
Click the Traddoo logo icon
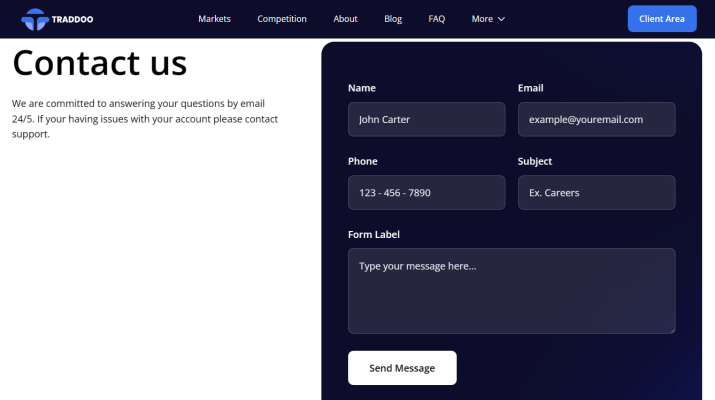35,19
